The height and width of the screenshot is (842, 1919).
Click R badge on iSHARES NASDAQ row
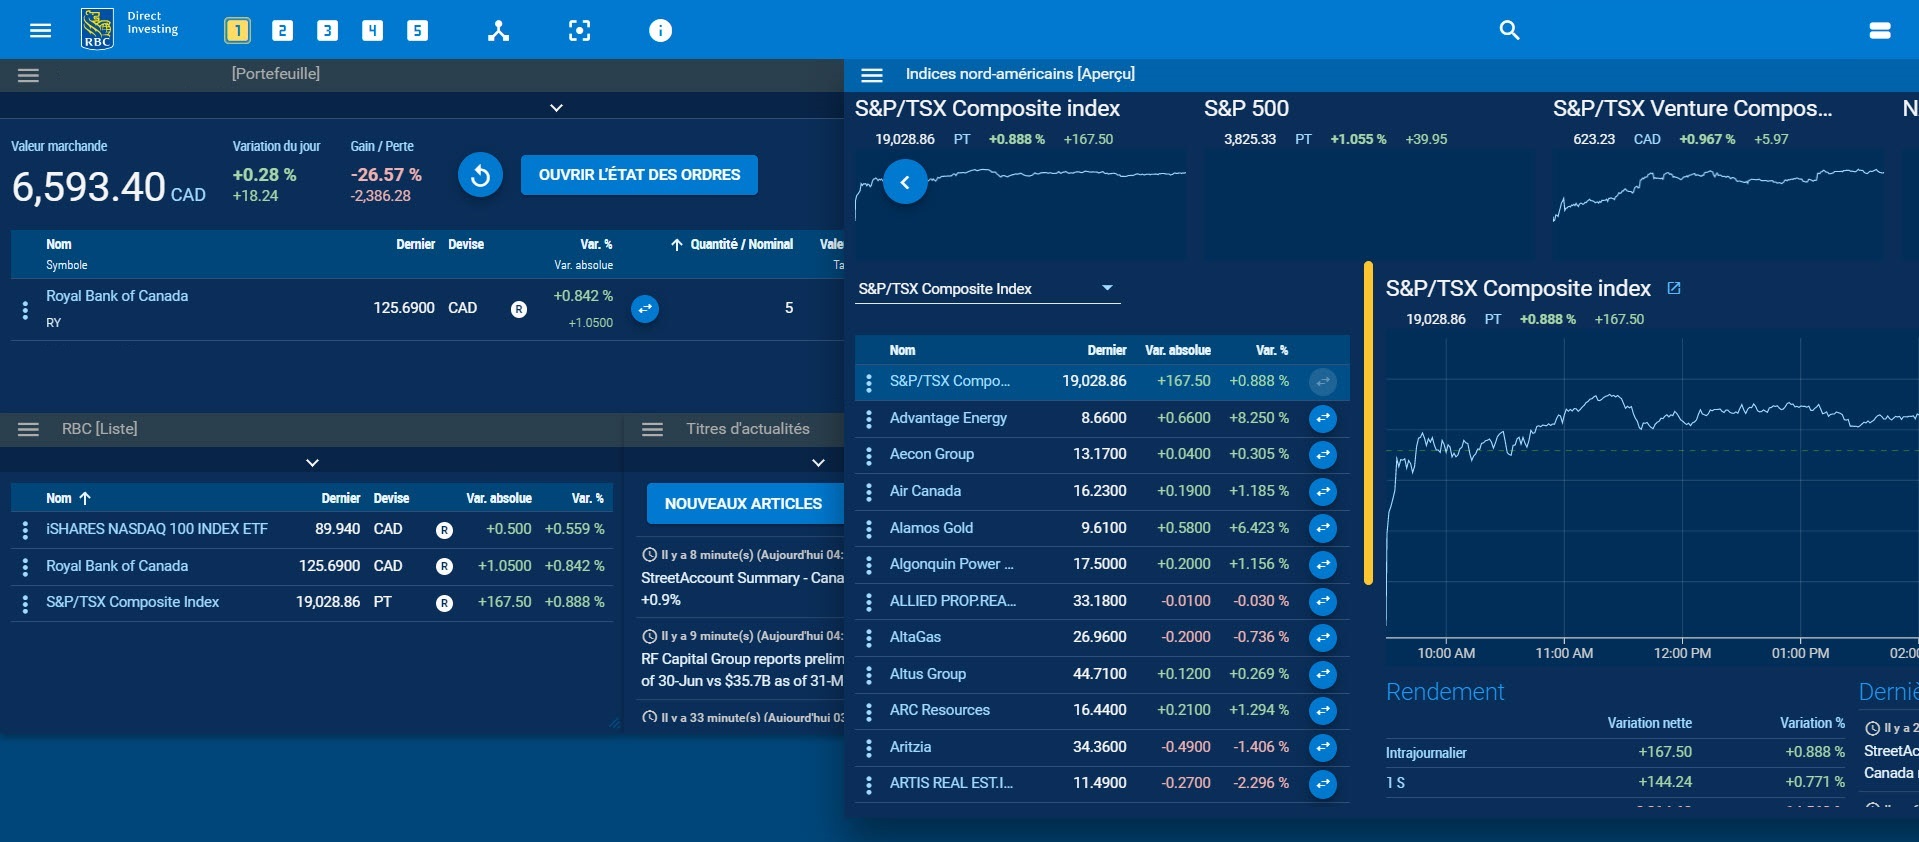[x=445, y=530]
